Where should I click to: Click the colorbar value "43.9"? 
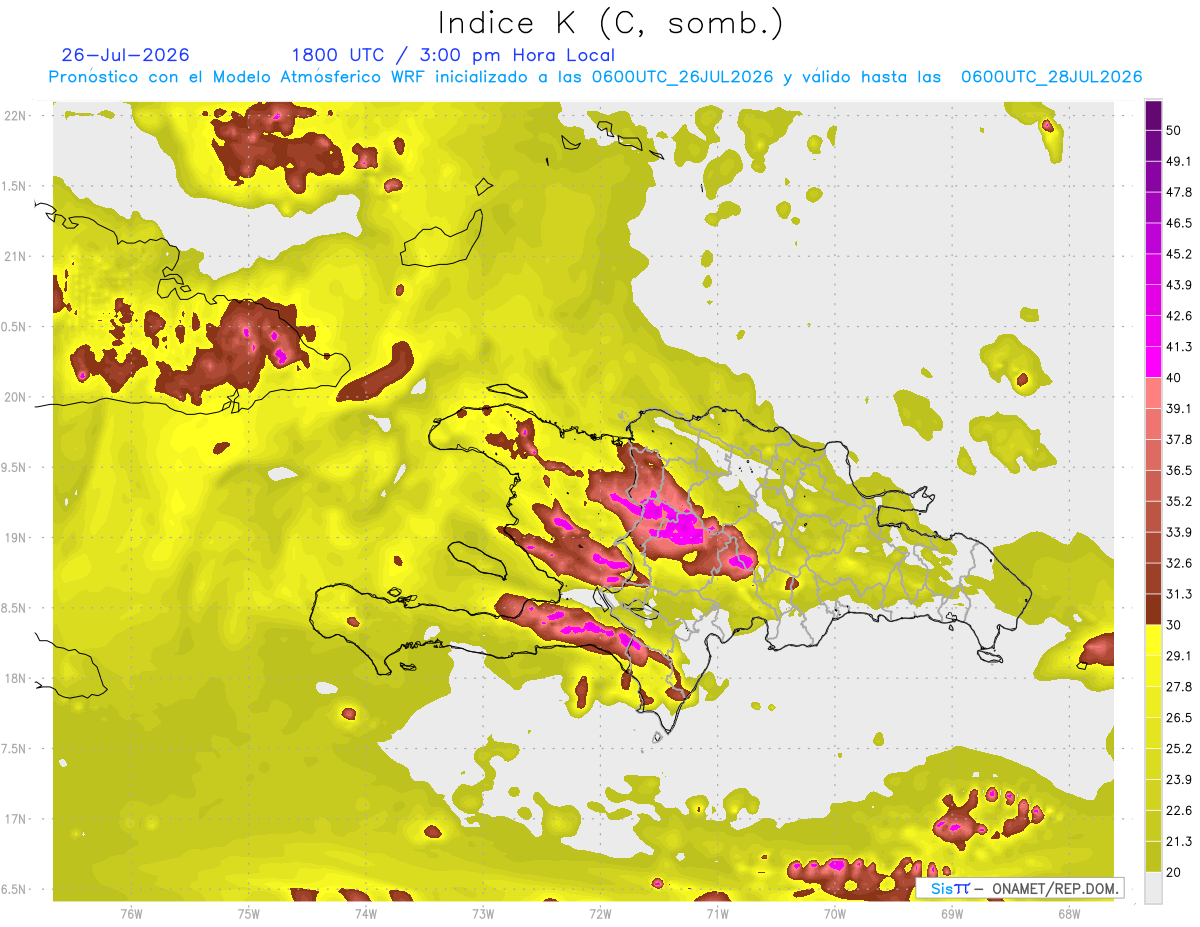1179,285
